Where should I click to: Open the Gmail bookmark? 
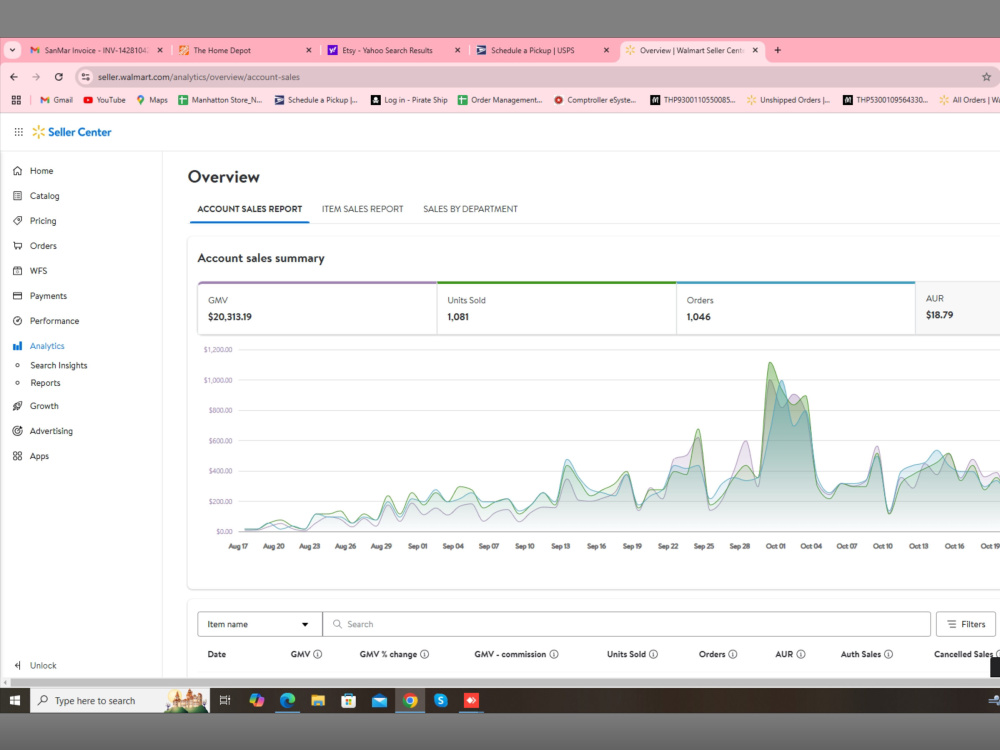56,100
